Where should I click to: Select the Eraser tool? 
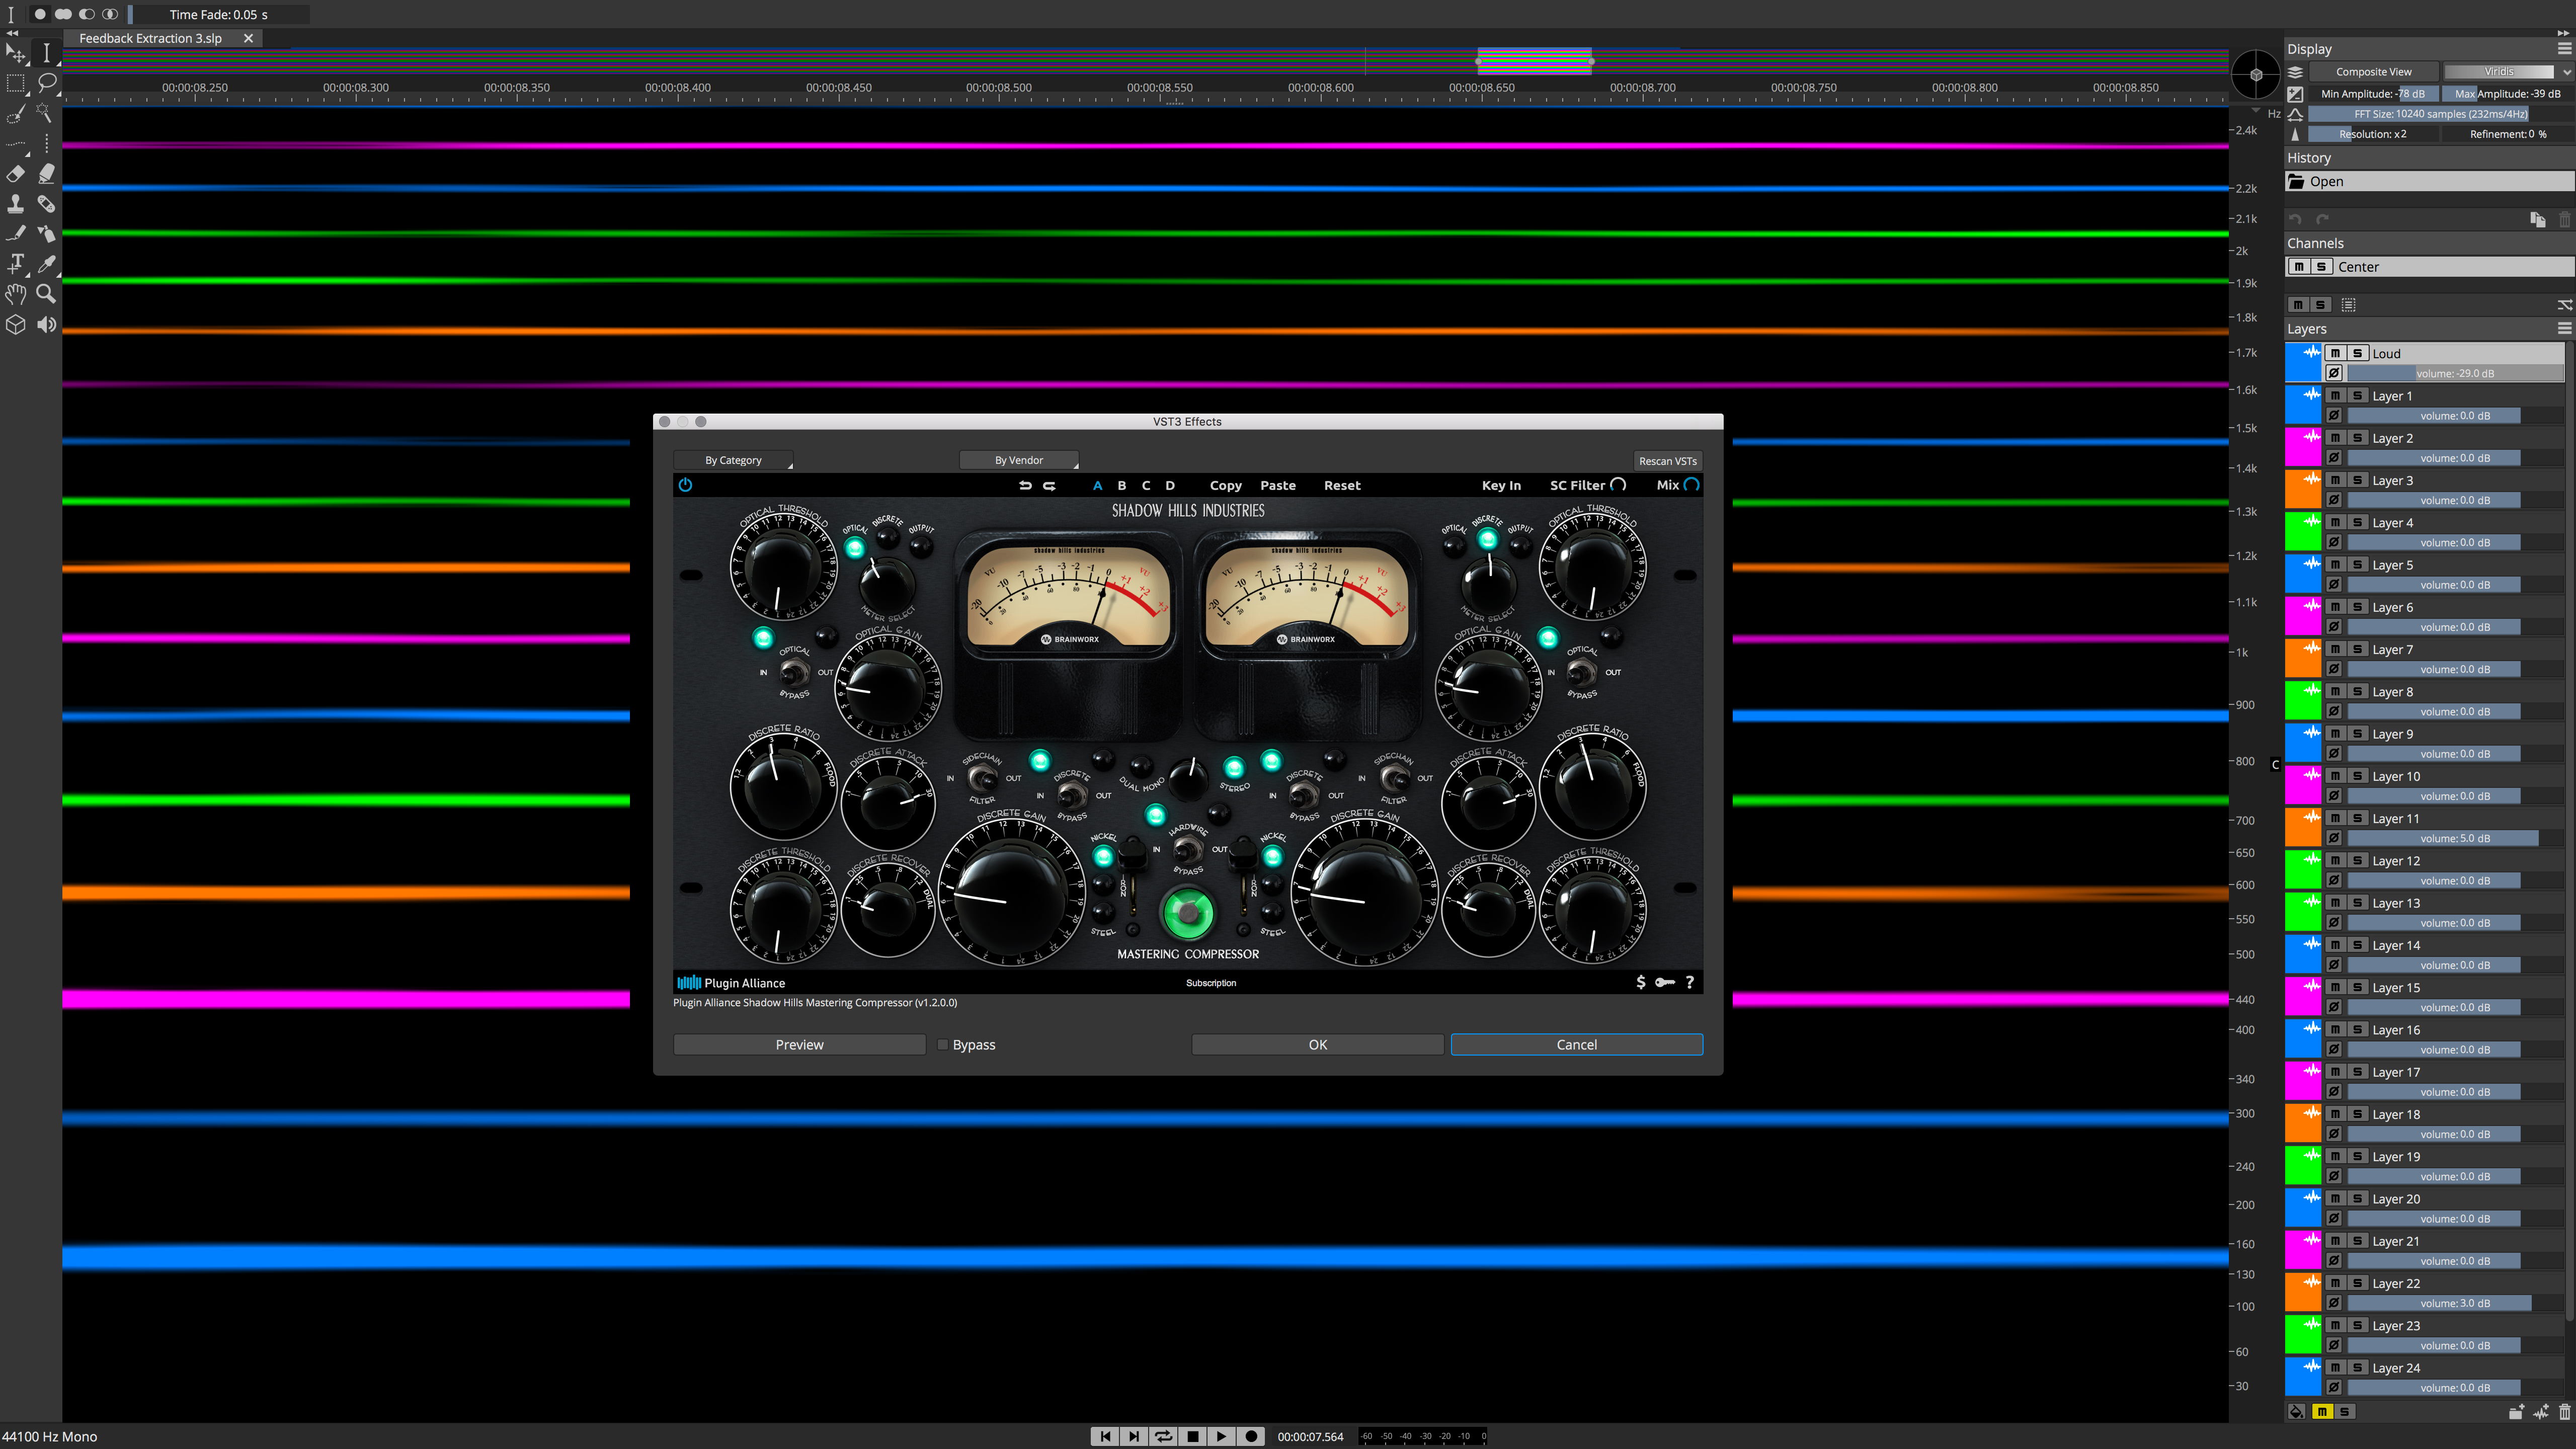15,173
